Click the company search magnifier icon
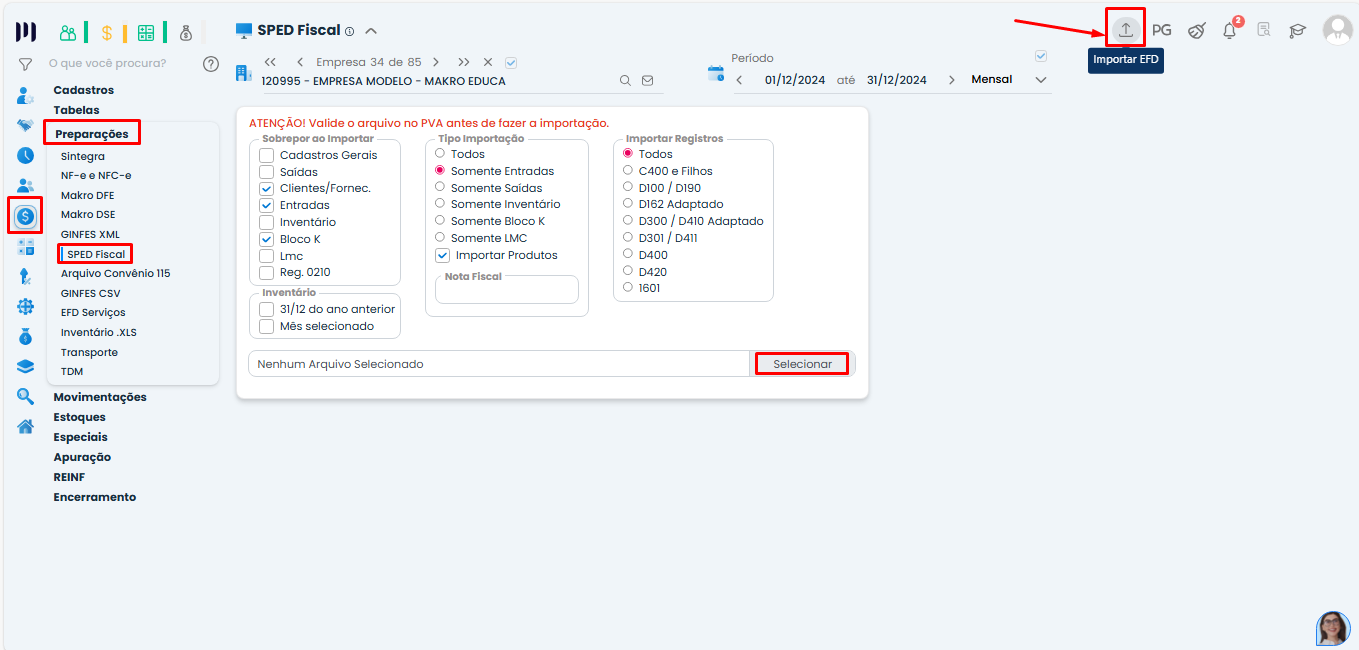This screenshot has height=650, width=1359. point(625,81)
